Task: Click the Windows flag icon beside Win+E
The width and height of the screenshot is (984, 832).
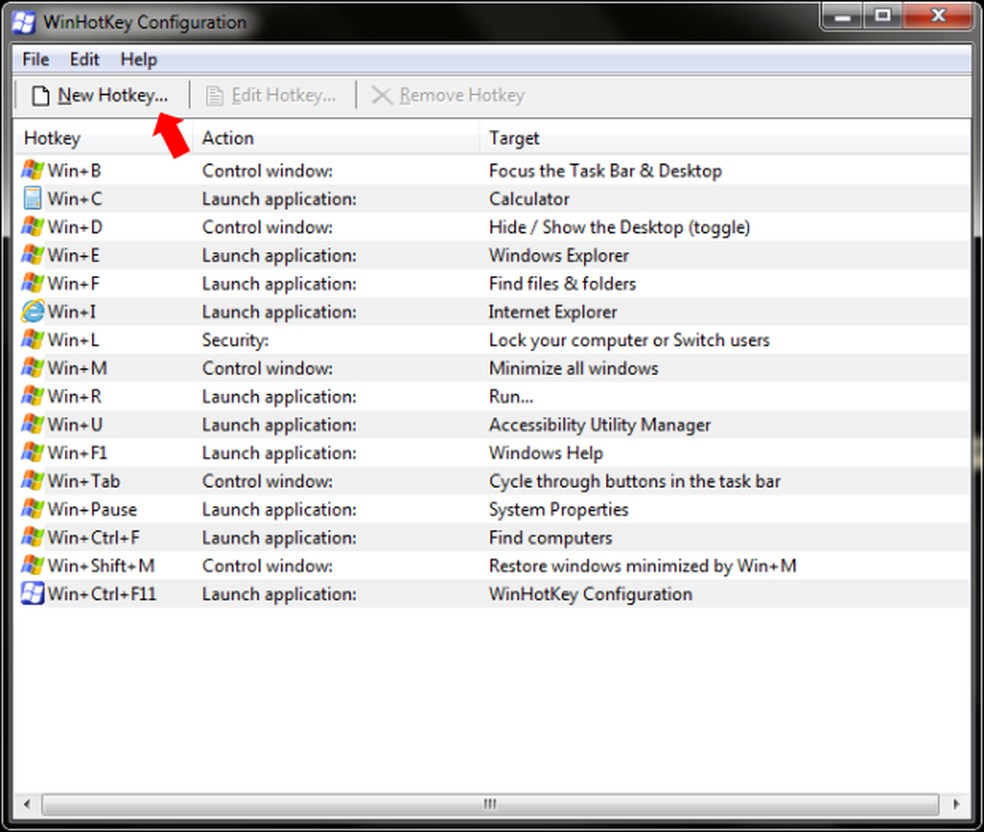Action: click(x=32, y=256)
